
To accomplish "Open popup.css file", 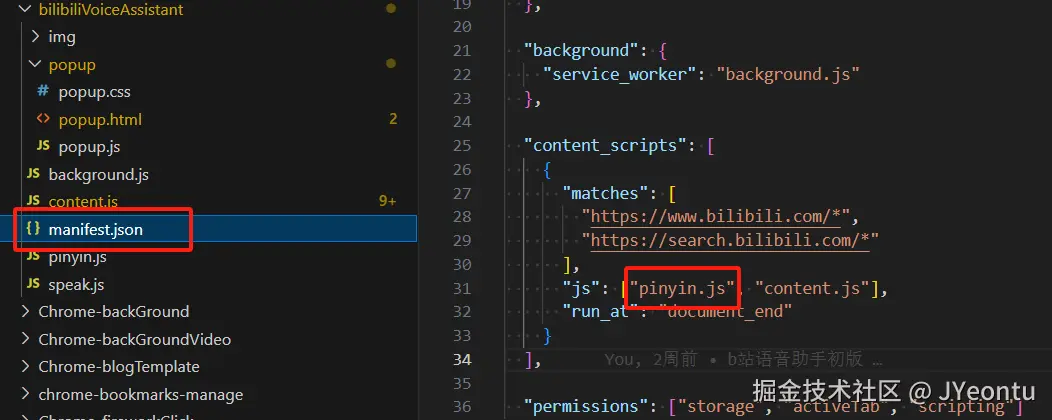I will click(95, 92).
